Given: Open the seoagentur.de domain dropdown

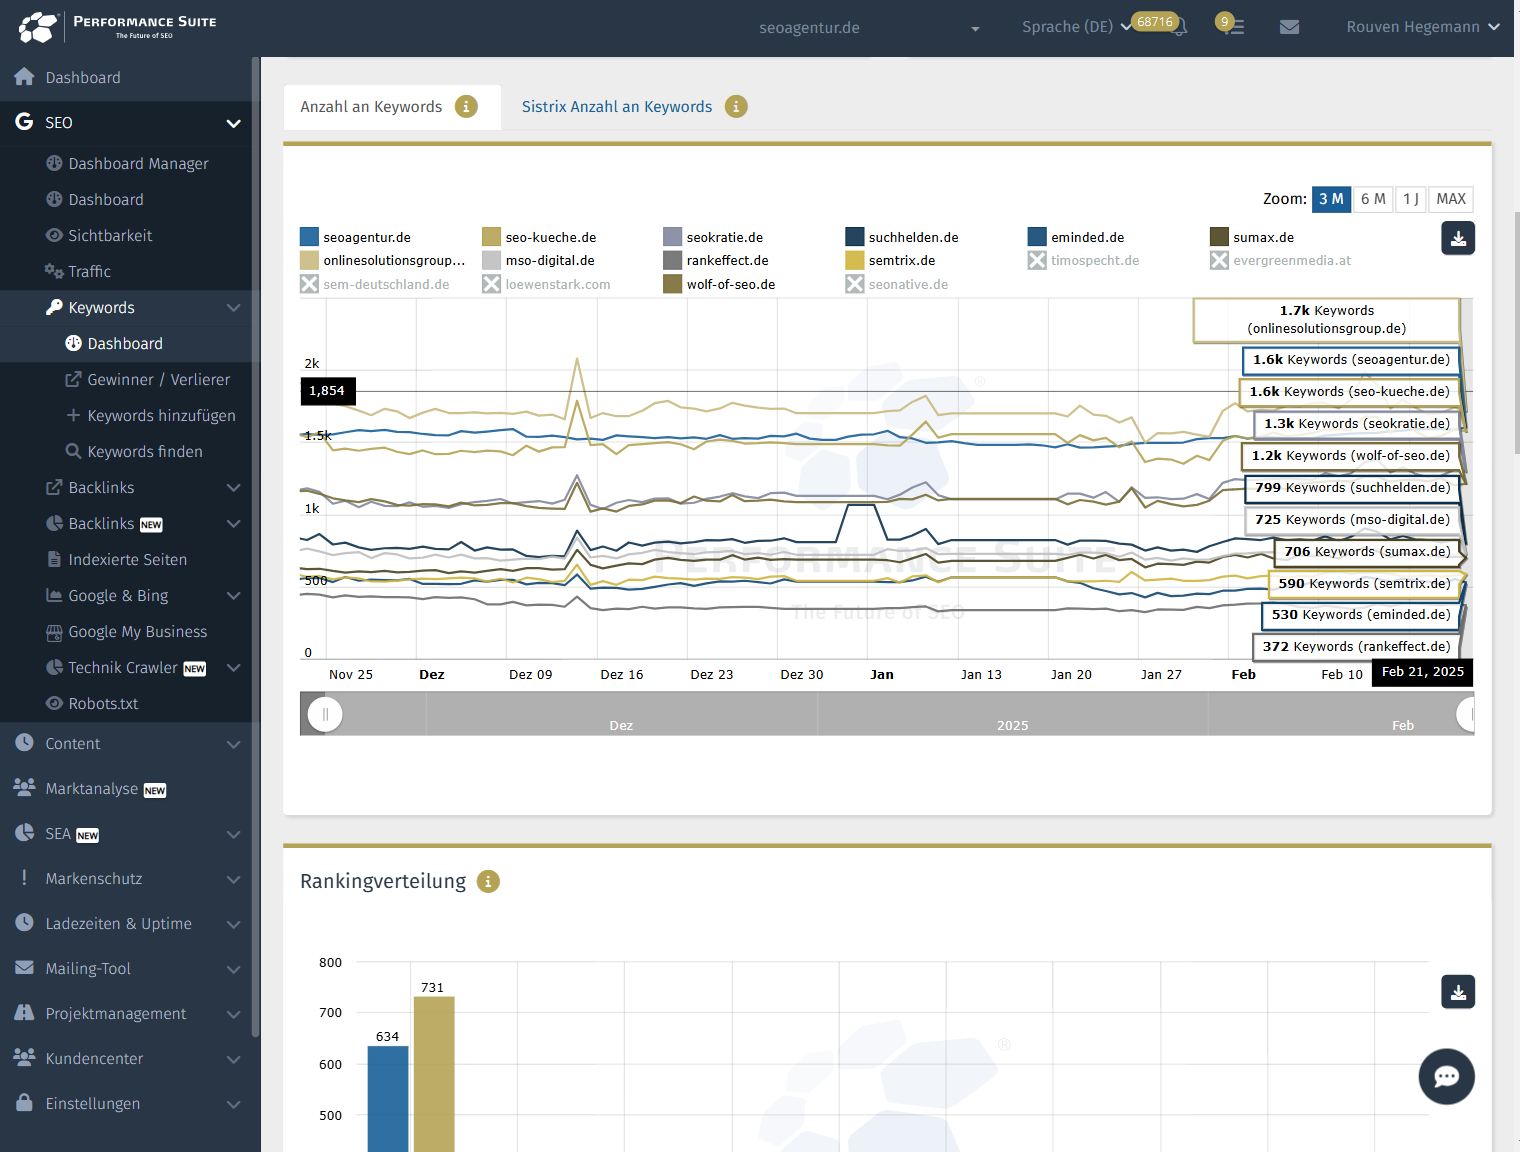Looking at the screenshot, I should [868, 28].
